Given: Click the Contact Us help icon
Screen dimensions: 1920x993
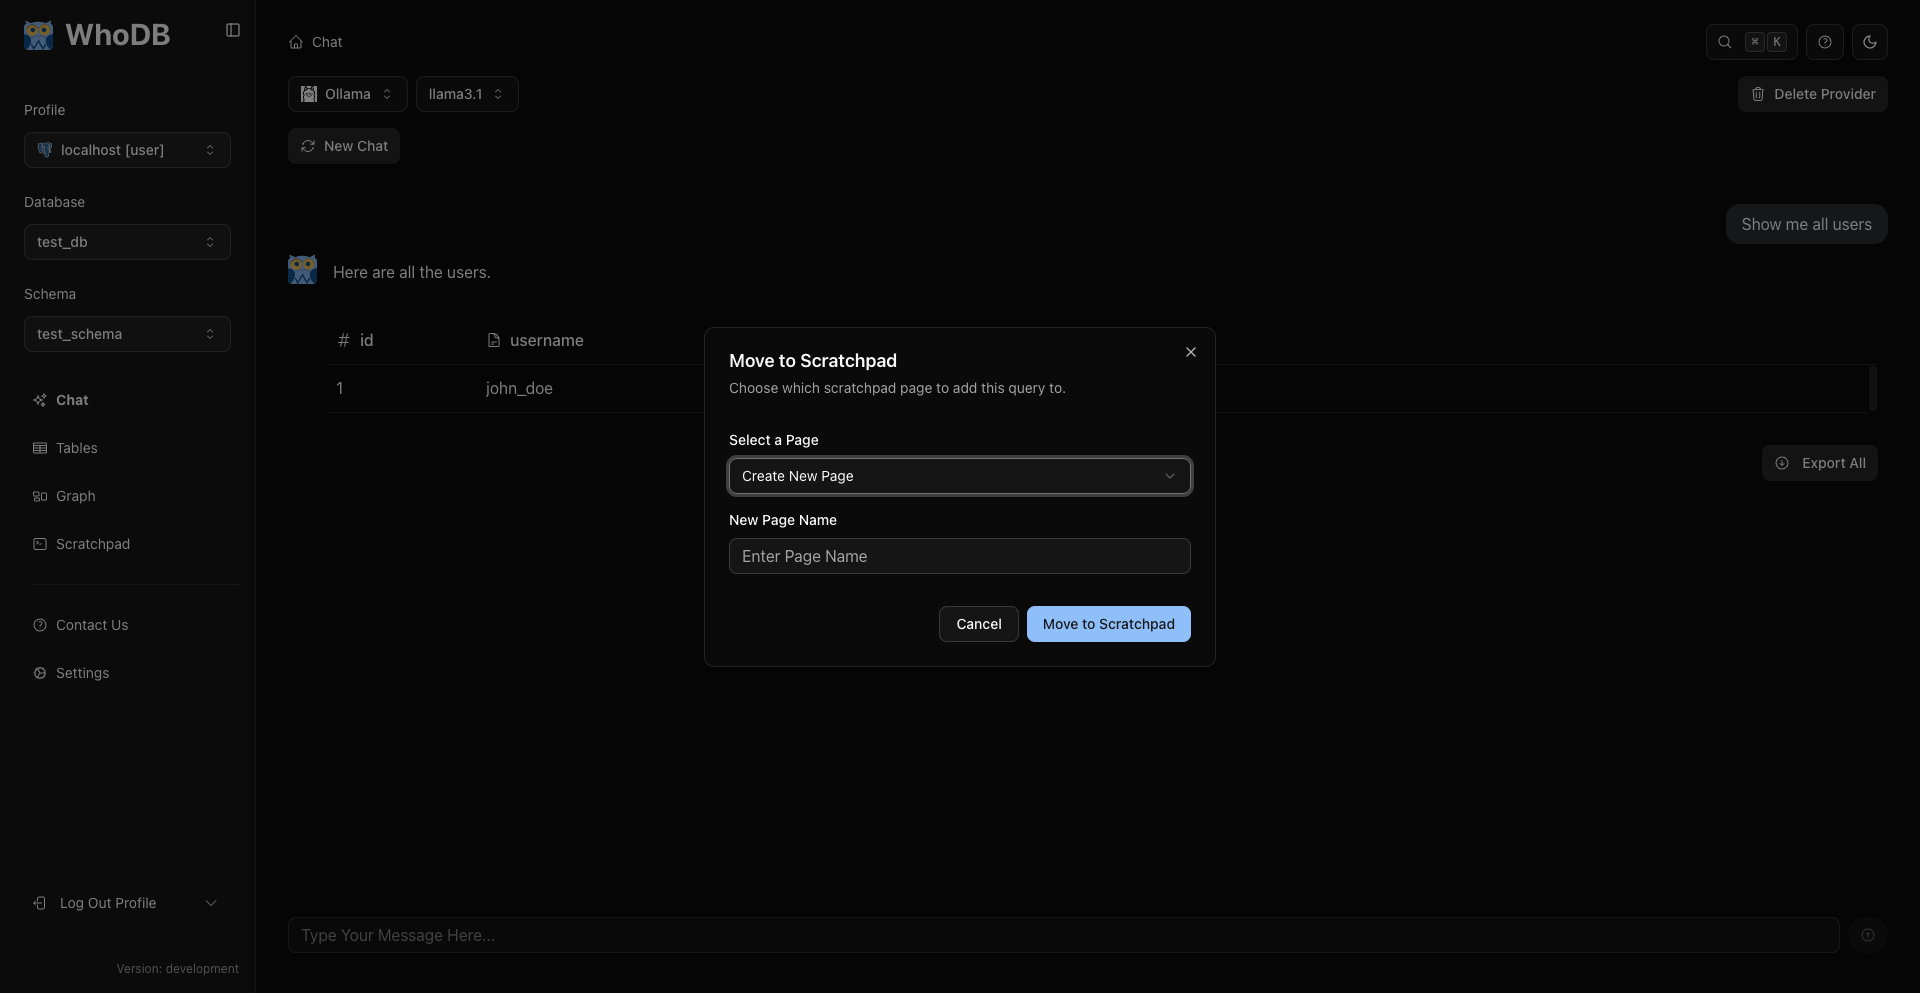Looking at the screenshot, I should point(40,625).
